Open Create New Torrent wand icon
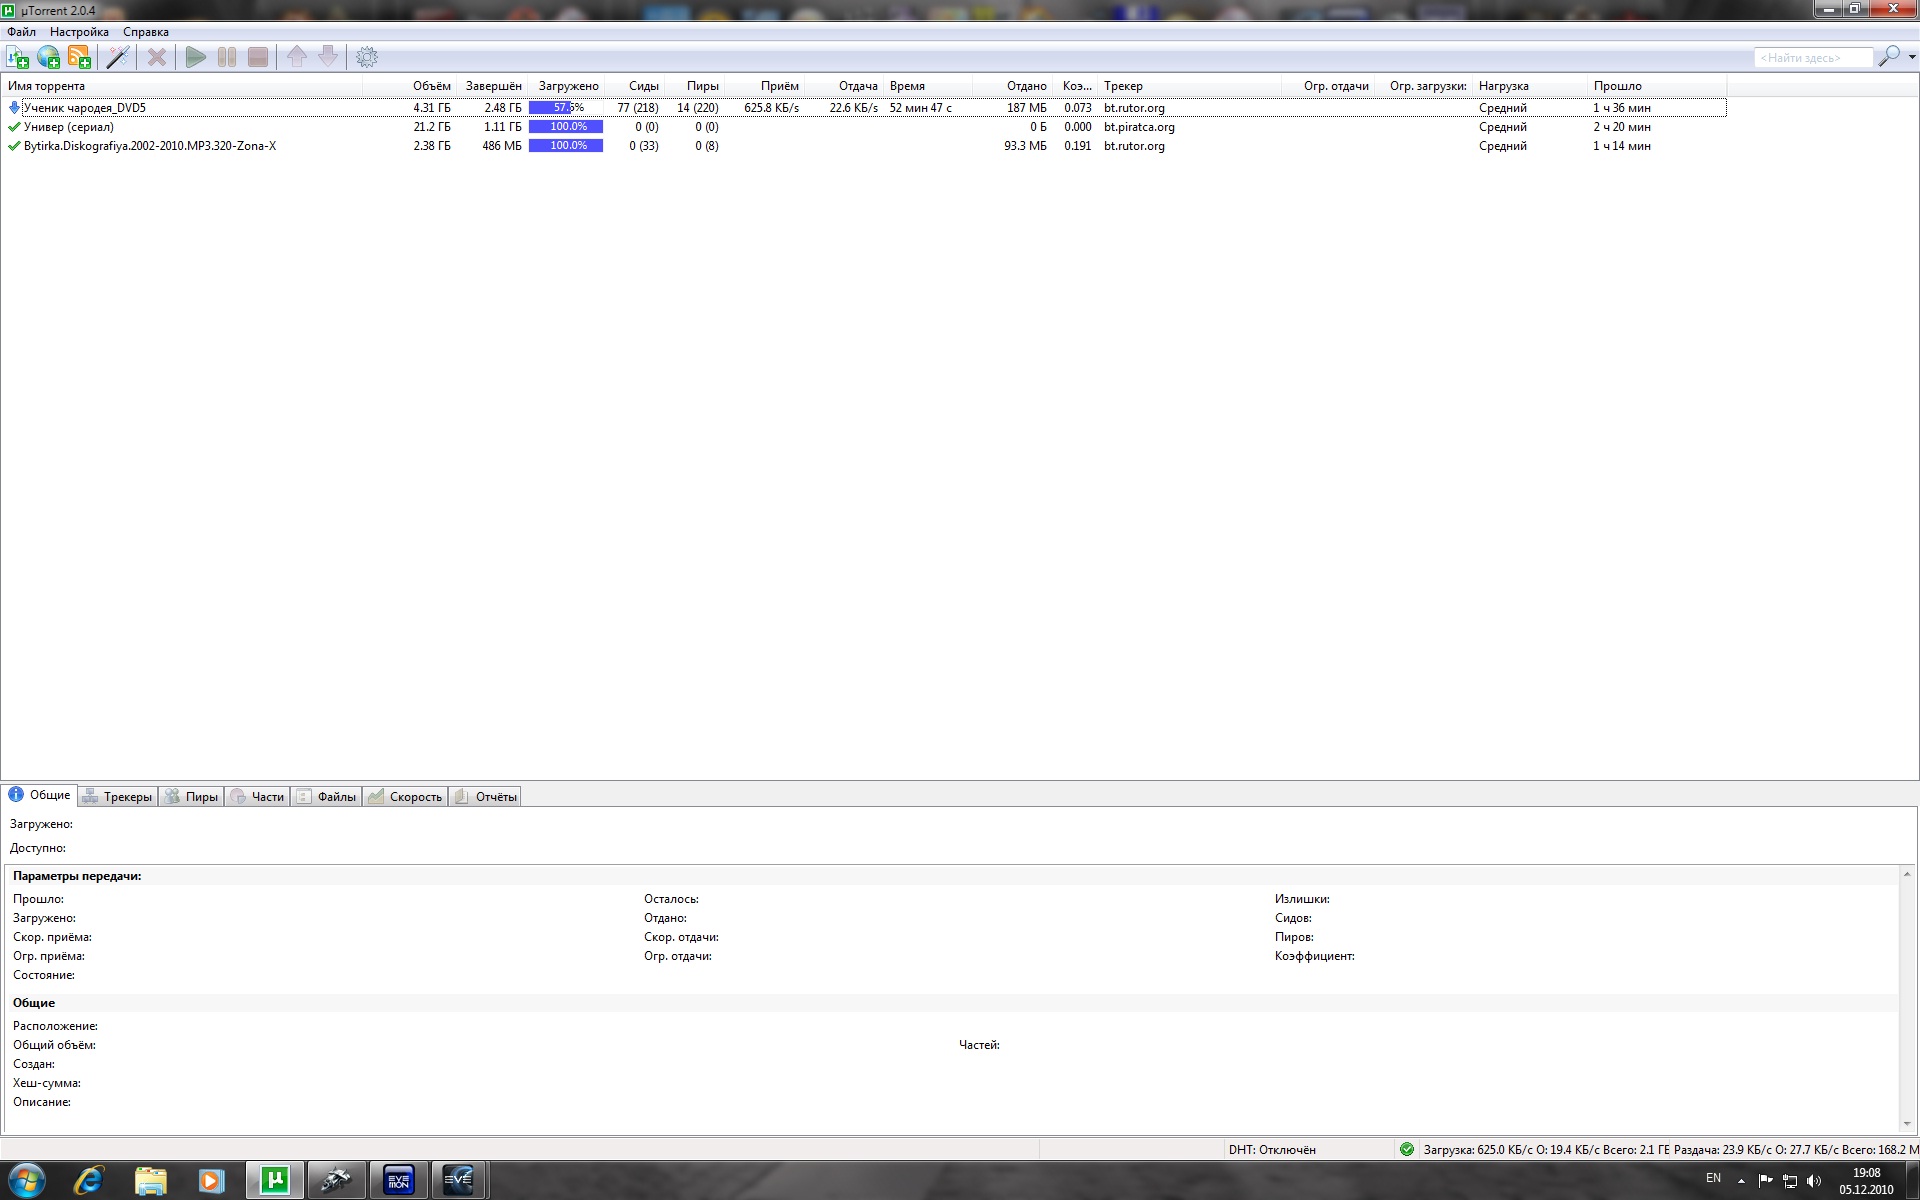 click(118, 57)
